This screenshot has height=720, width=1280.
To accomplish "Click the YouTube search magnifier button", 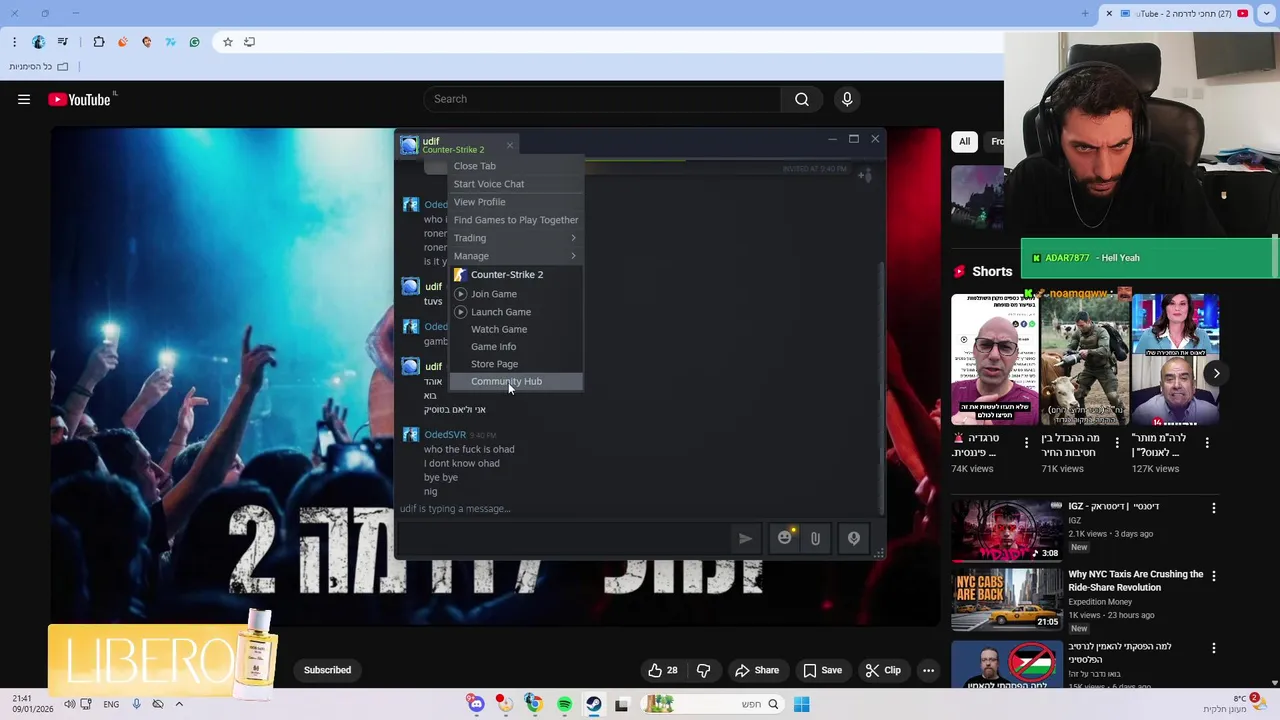I will (x=801, y=99).
